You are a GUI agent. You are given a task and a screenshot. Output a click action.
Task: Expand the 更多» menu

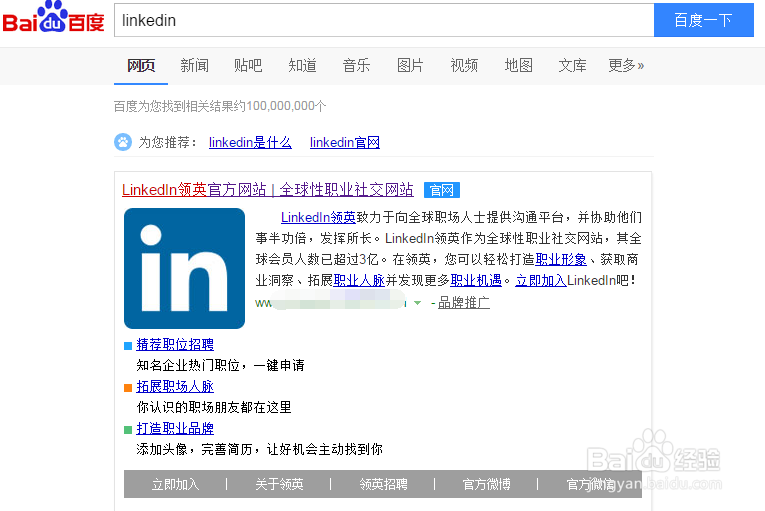626,65
